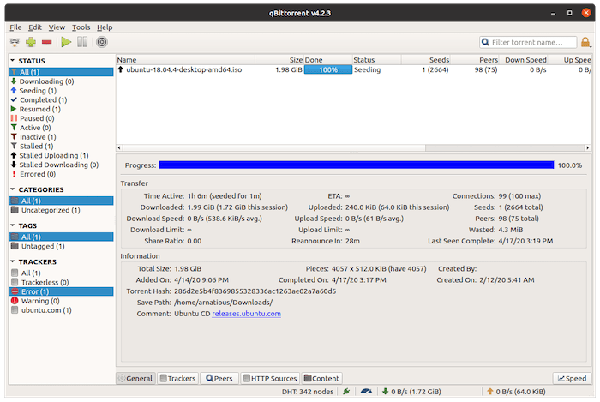Viewport: 600px width, 402px height.
Task: Switch to the Trackers tab
Action: pos(178,378)
